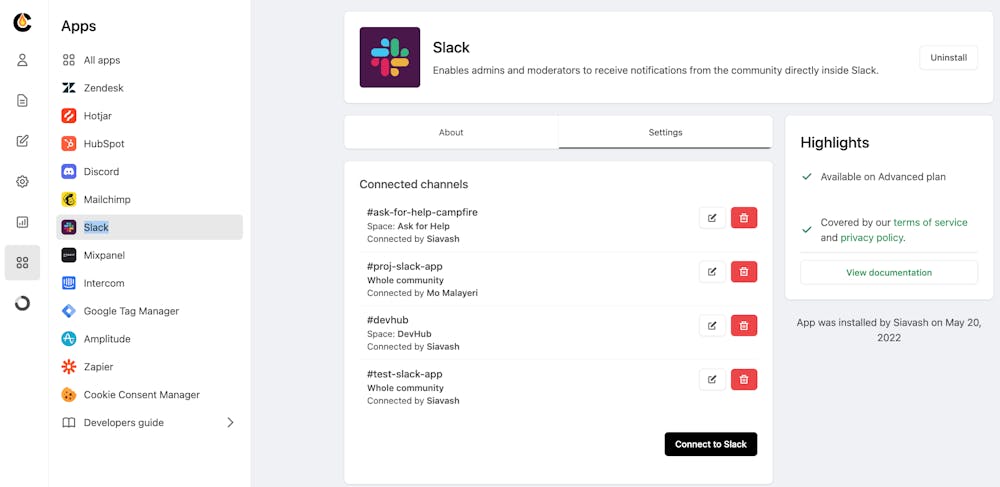Expand the Developers guide section

tap(230, 423)
